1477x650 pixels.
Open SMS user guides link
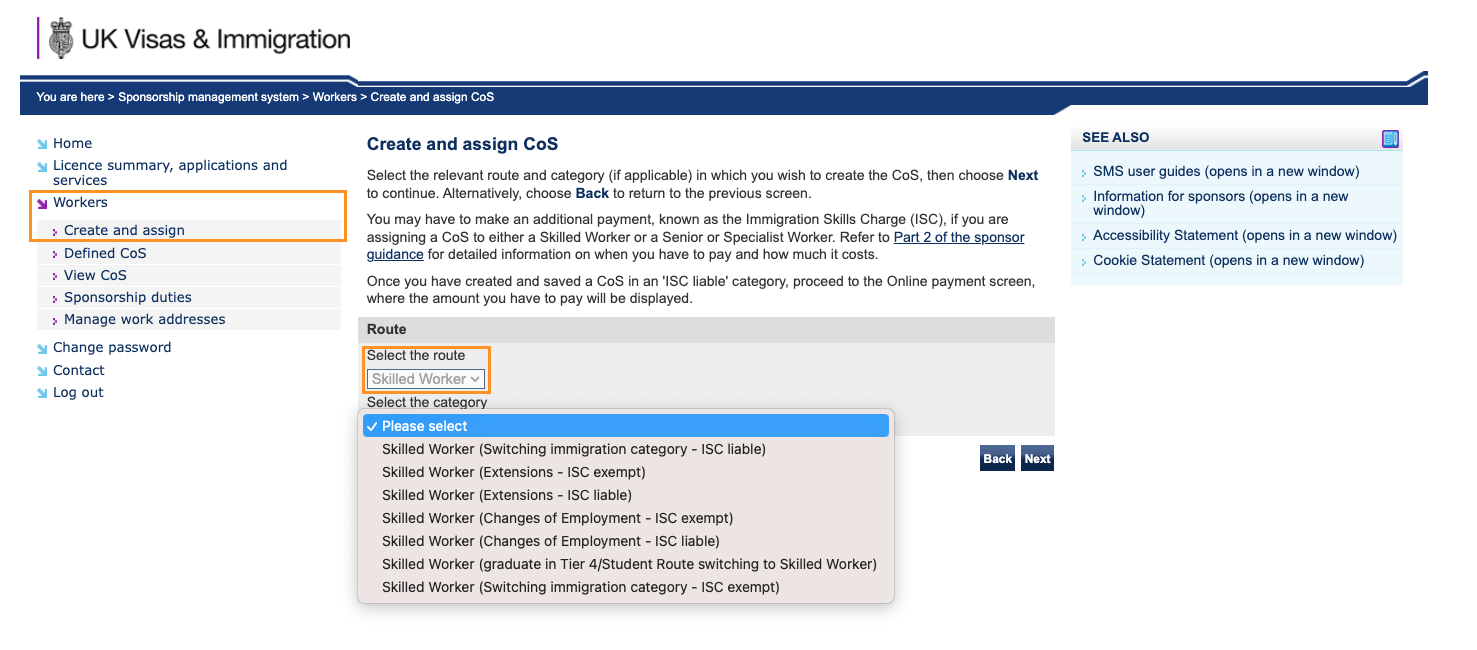(x=1226, y=171)
